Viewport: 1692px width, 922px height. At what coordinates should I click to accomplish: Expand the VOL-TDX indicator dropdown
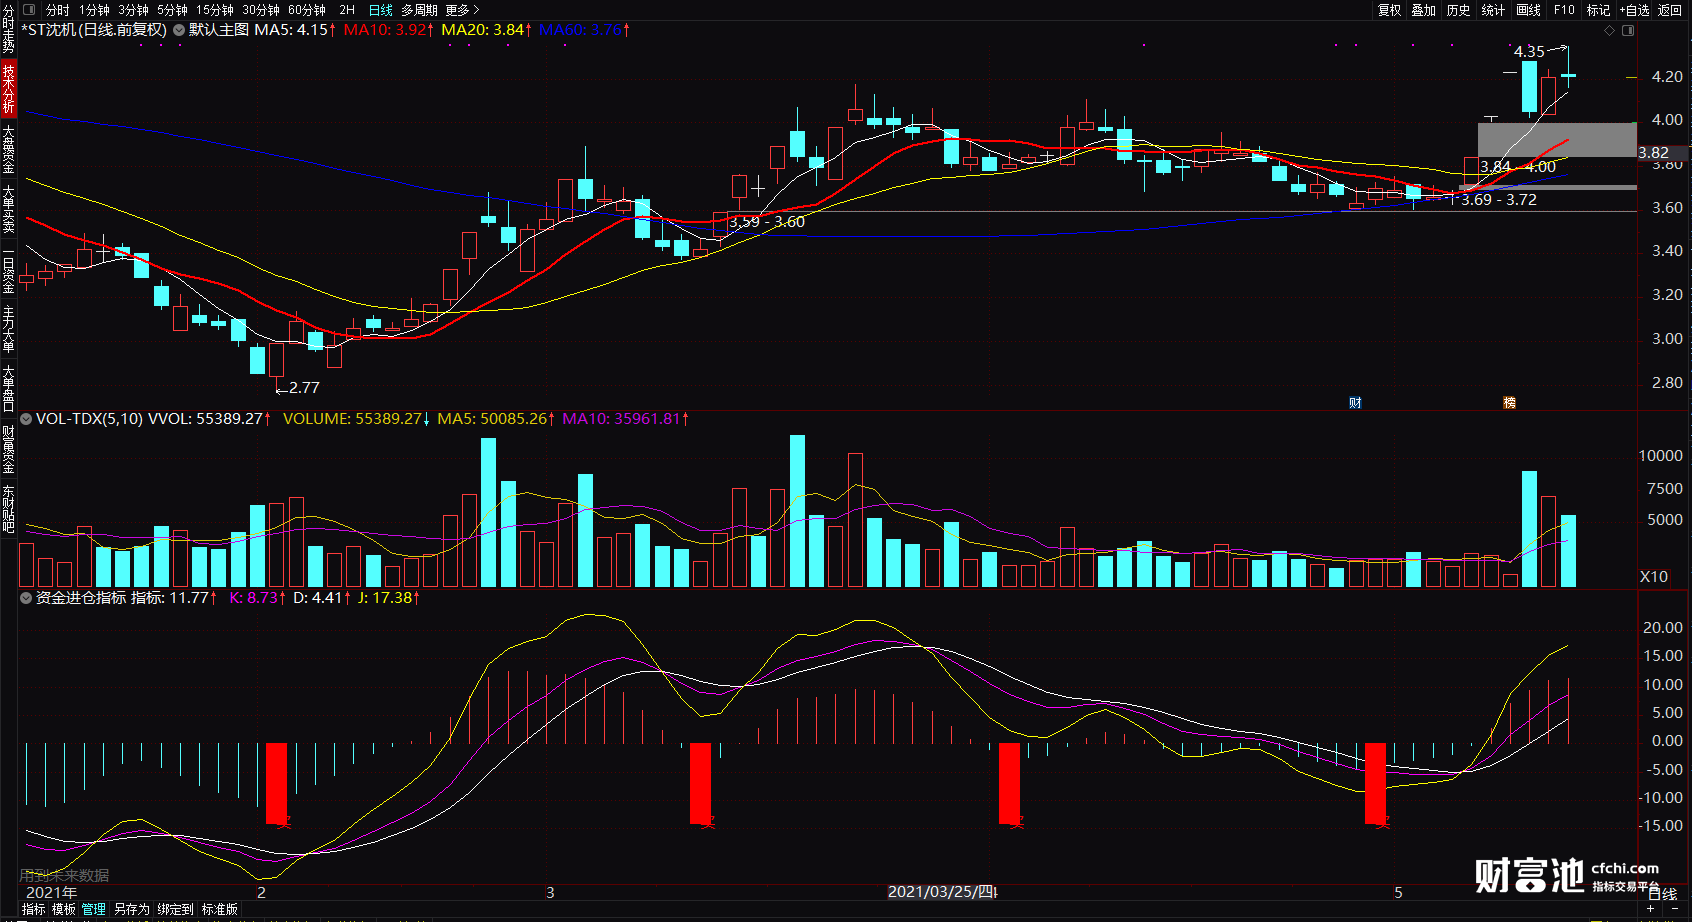[26, 419]
